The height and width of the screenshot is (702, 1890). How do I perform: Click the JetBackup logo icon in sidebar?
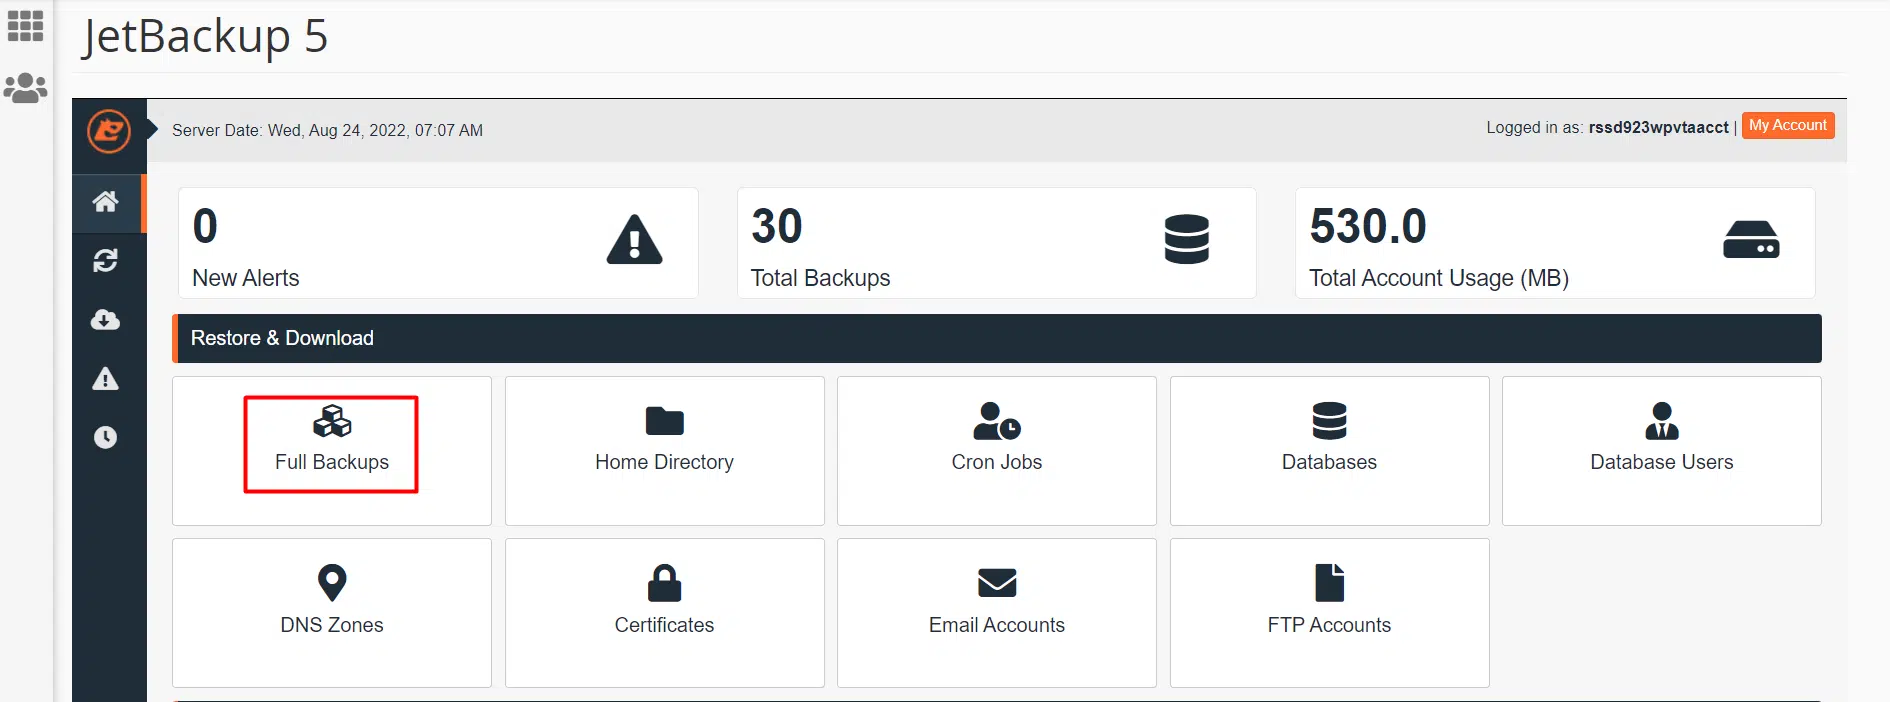click(109, 131)
